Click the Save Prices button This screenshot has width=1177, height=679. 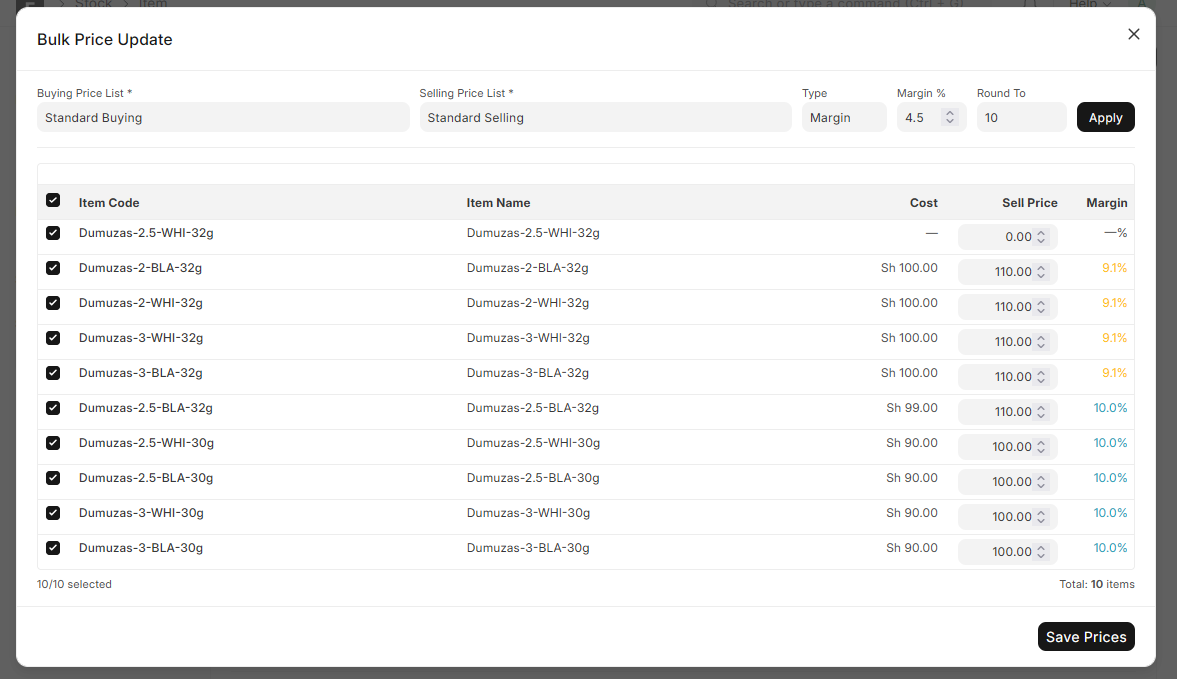tap(1085, 637)
